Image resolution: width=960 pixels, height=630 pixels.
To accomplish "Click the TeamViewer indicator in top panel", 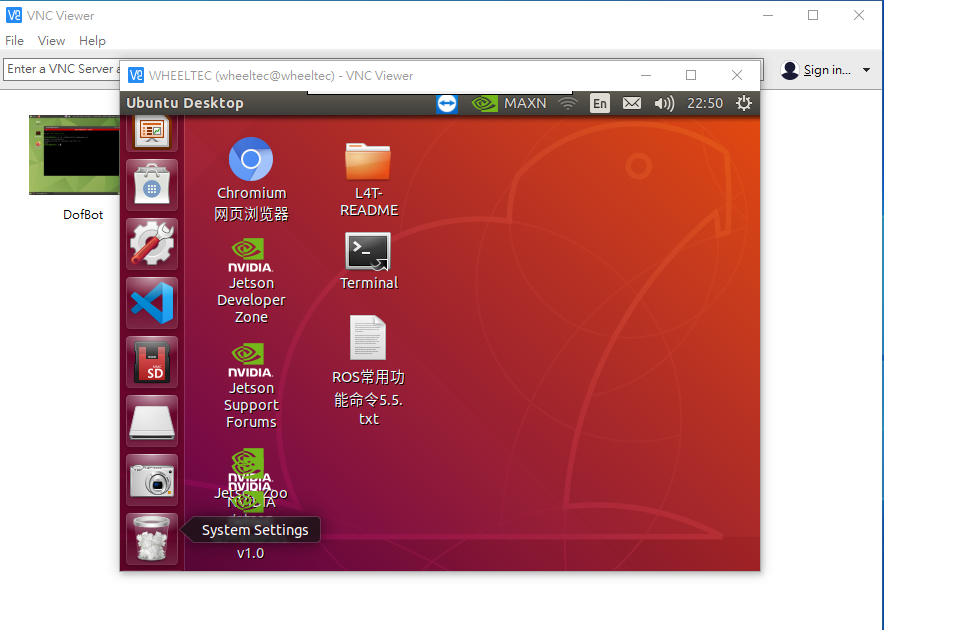I will click(447, 103).
